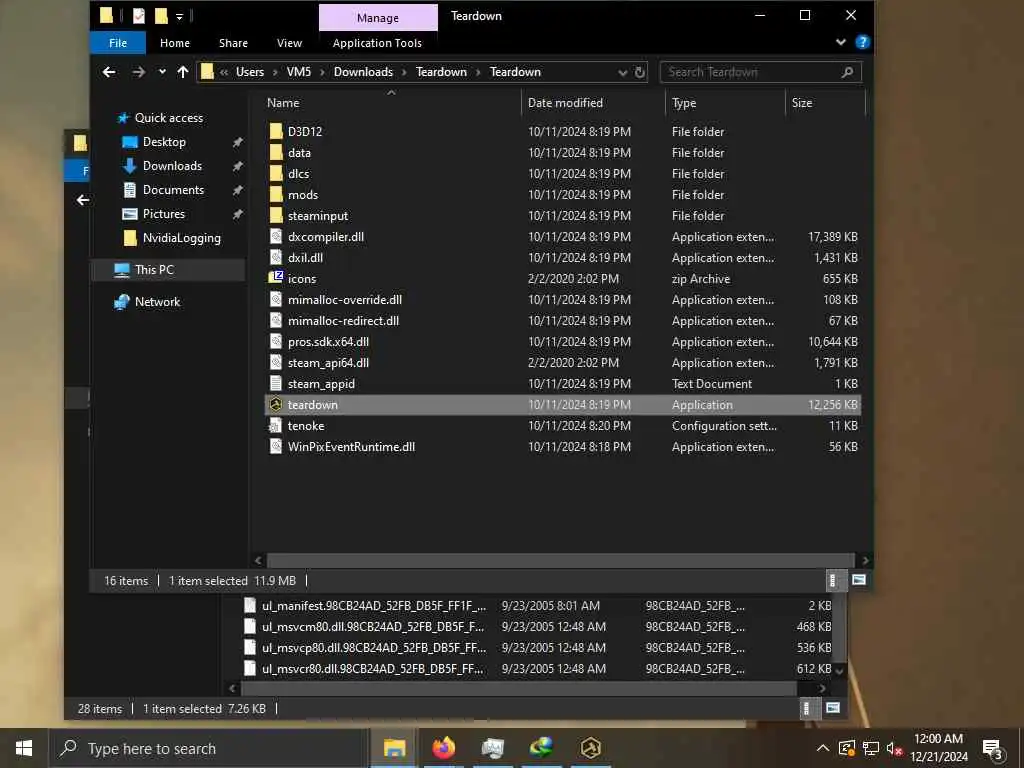The image size is (1024, 768).
Task: Select Documents in navigation pane
Action: [174, 190]
